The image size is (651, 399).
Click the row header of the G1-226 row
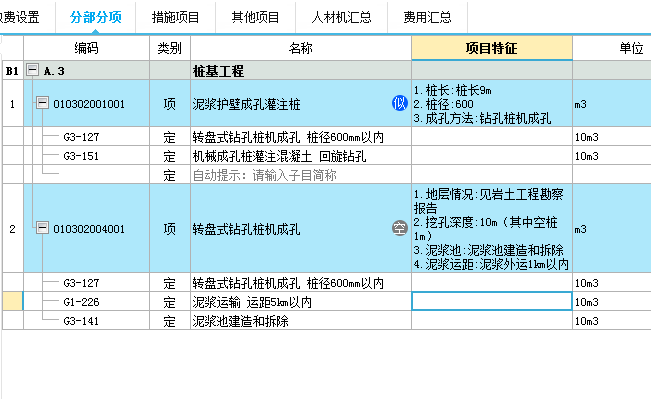12,301
